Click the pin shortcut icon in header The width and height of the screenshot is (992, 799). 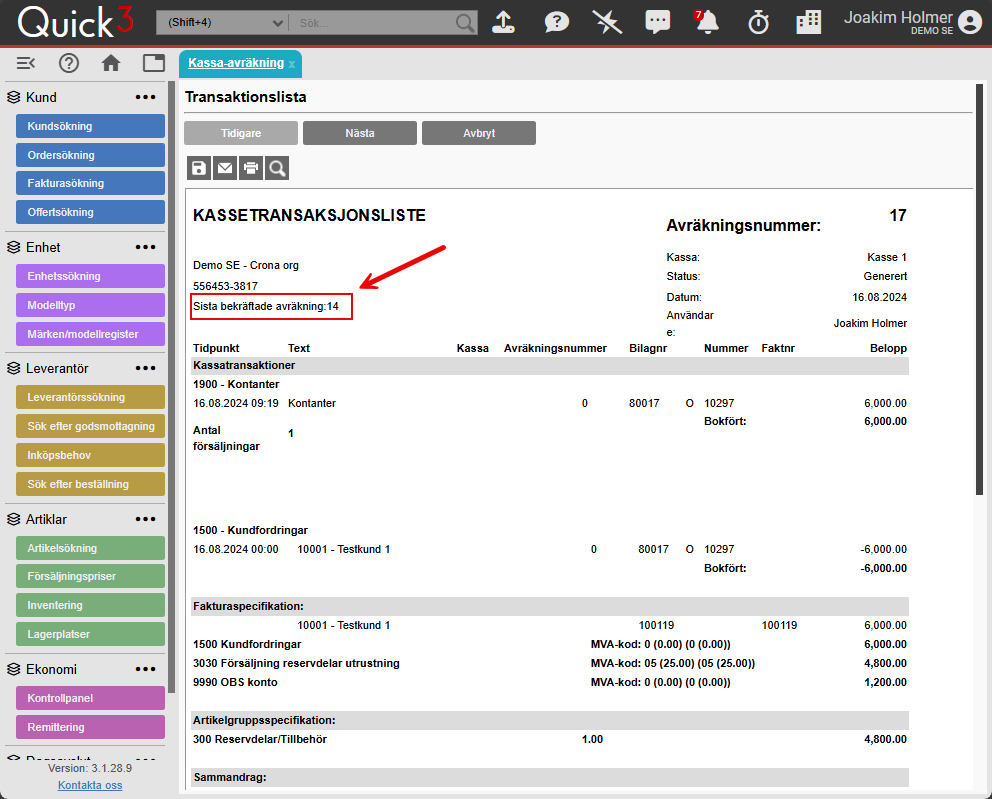click(607, 23)
